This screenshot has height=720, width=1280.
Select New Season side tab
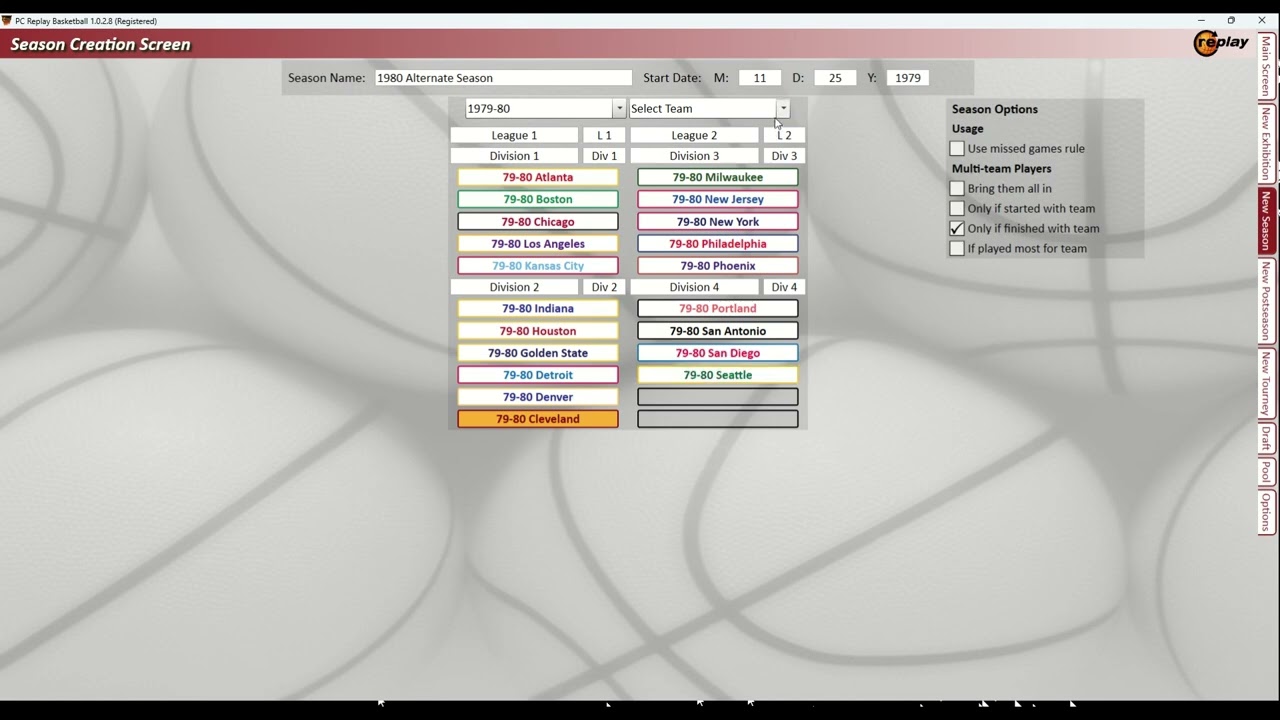(x=1266, y=220)
